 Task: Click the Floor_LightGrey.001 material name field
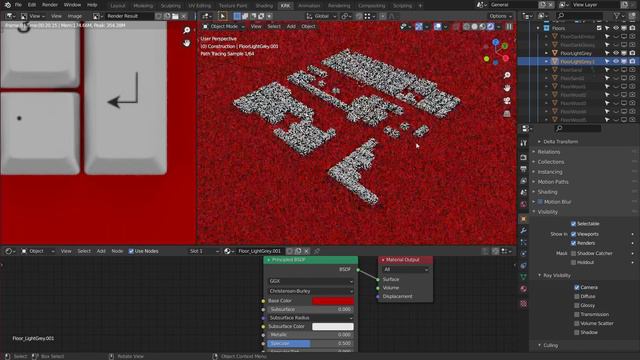coord(260,251)
